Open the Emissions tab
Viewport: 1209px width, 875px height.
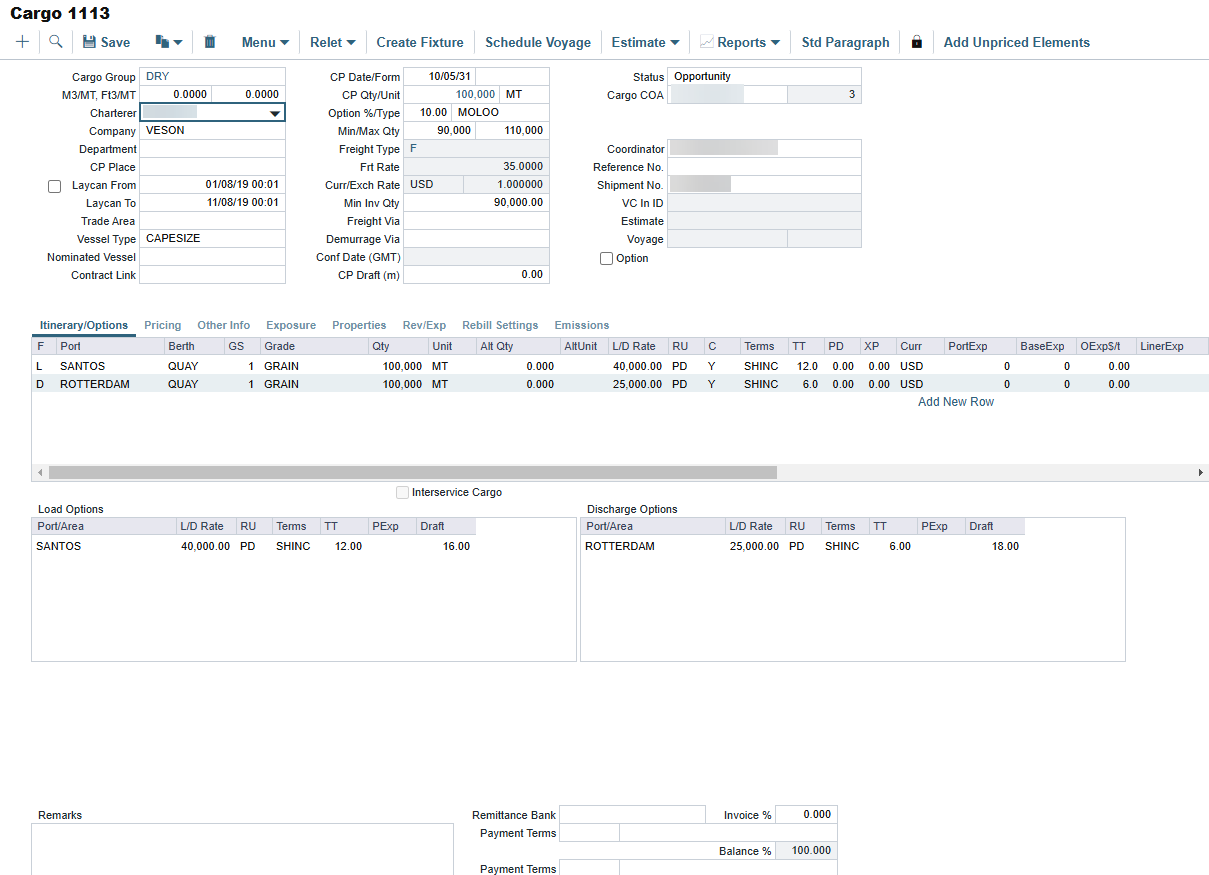click(581, 325)
